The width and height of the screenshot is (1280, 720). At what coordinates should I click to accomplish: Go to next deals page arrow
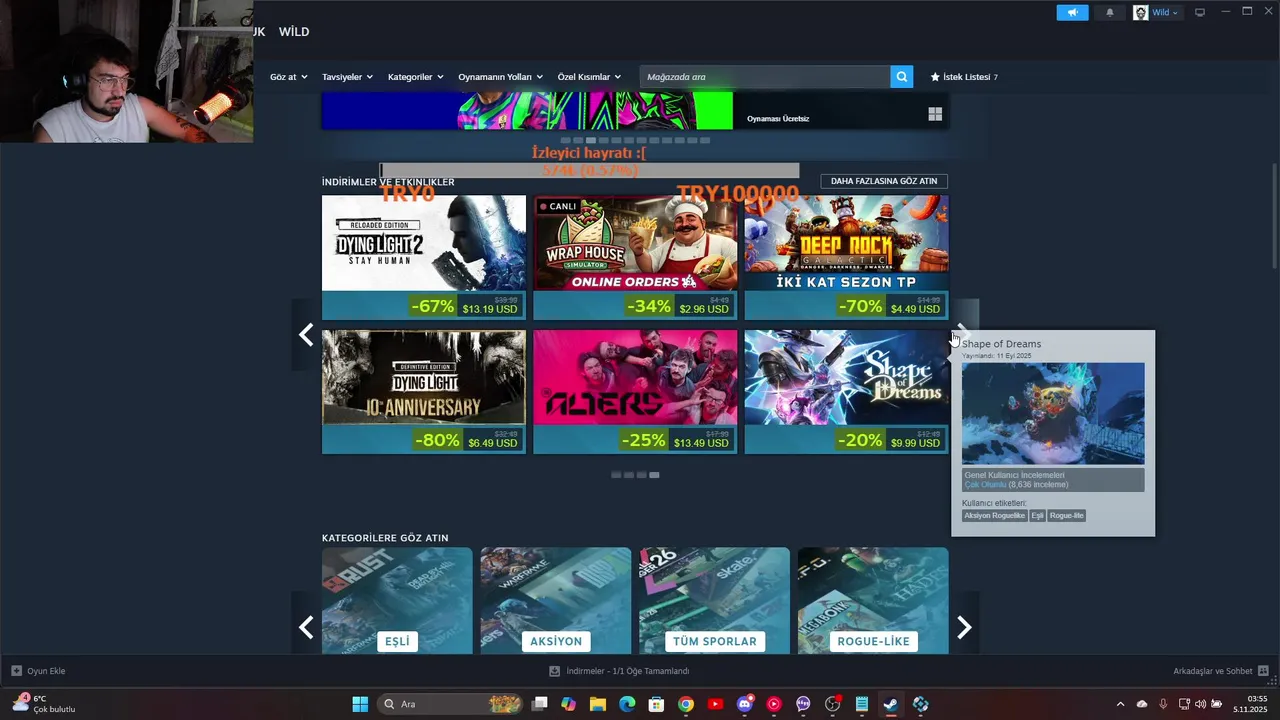click(964, 335)
